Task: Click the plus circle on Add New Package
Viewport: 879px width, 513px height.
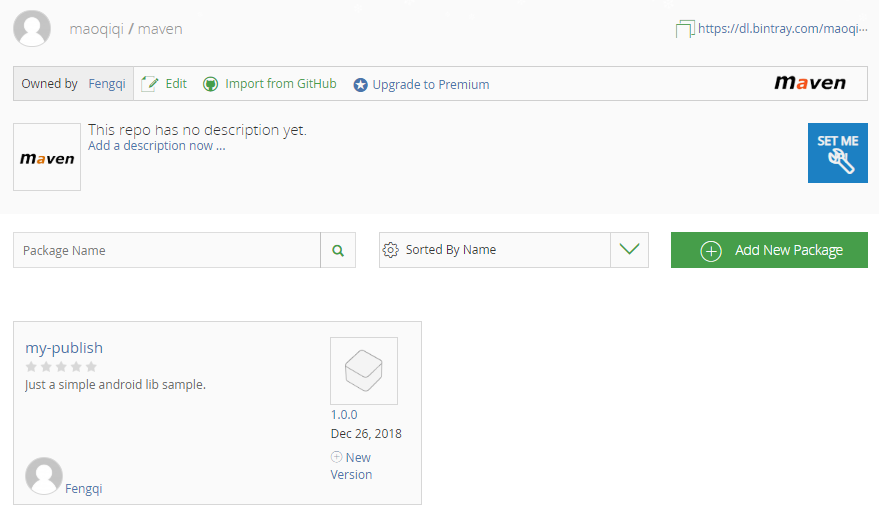Action: coord(711,251)
